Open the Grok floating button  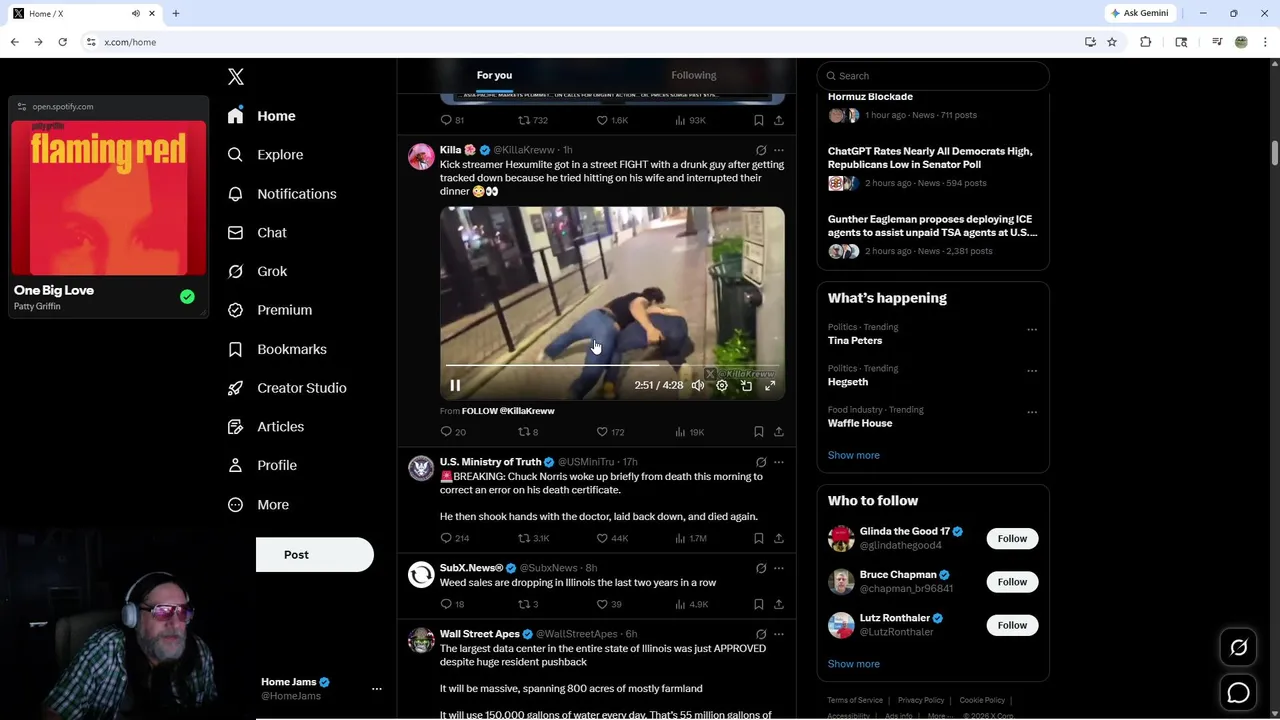tap(1238, 648)
